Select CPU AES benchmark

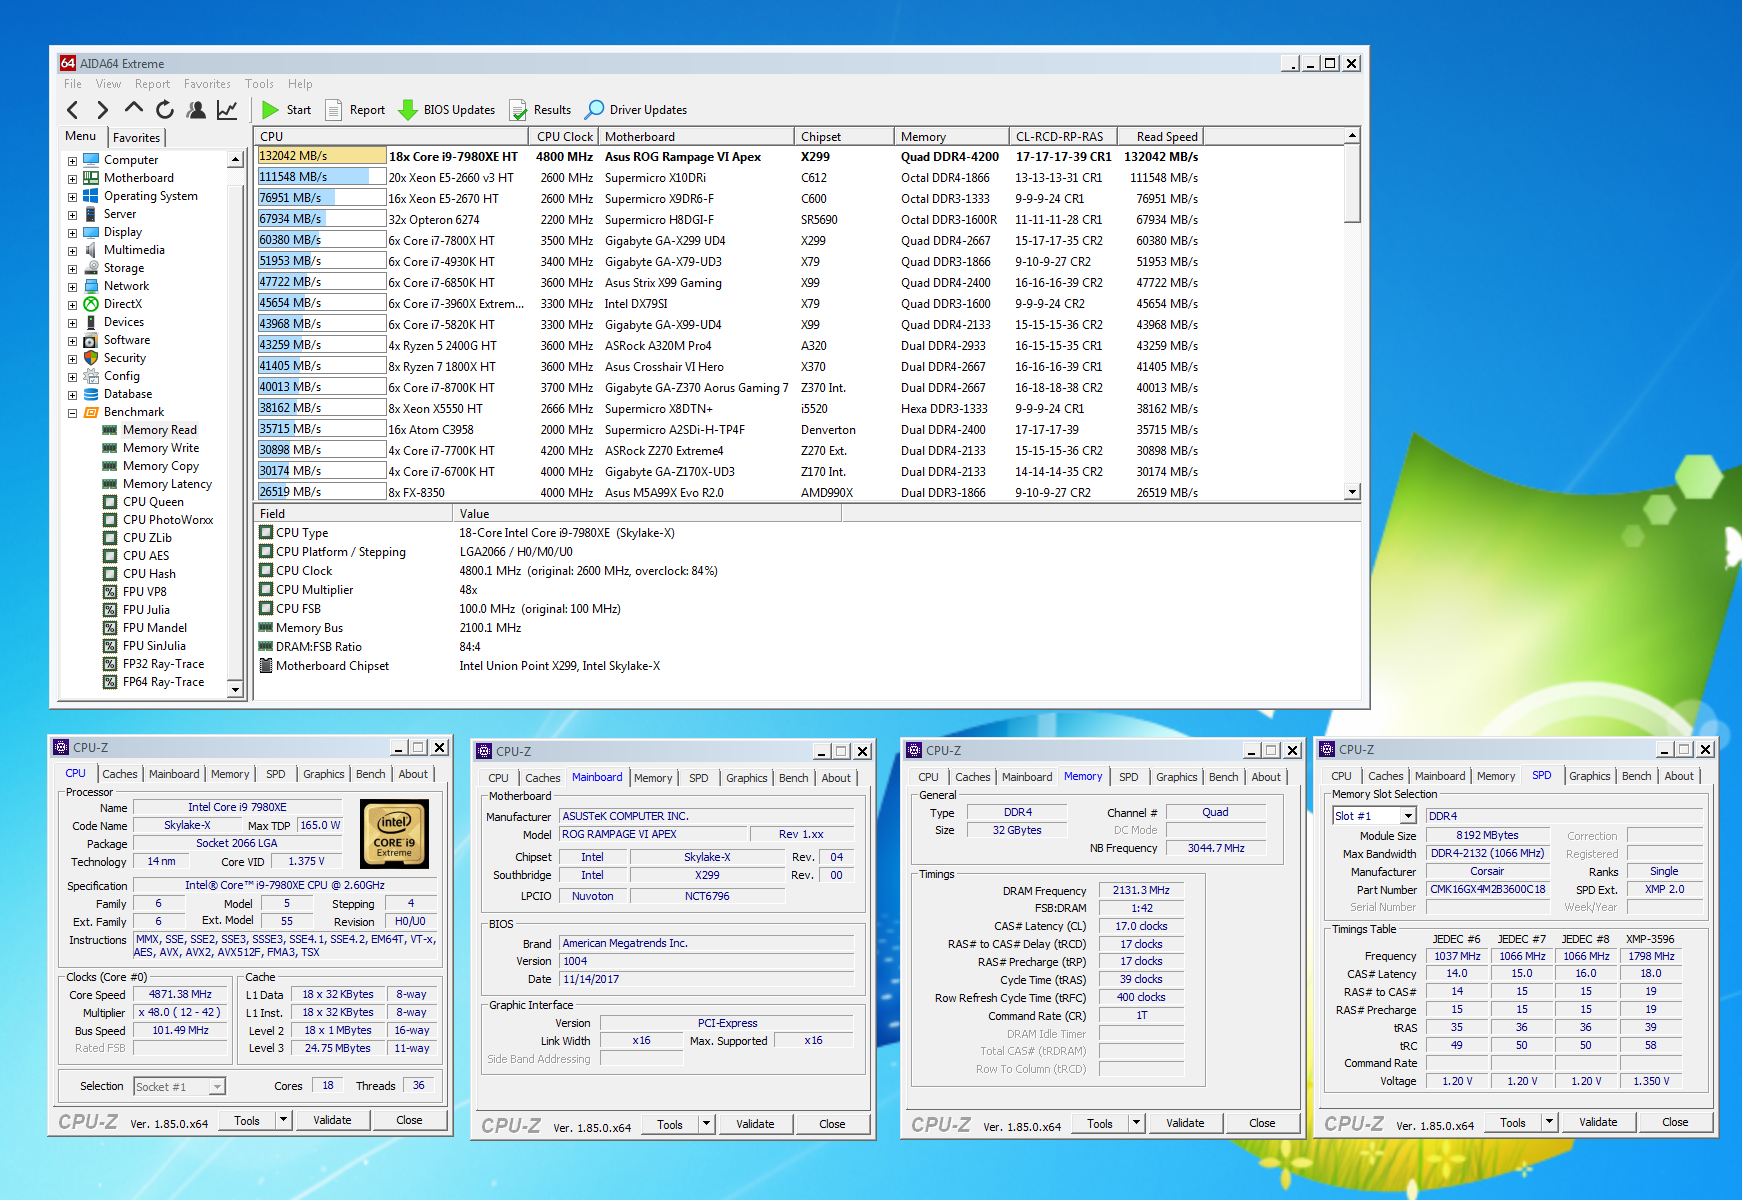[146, 556]
